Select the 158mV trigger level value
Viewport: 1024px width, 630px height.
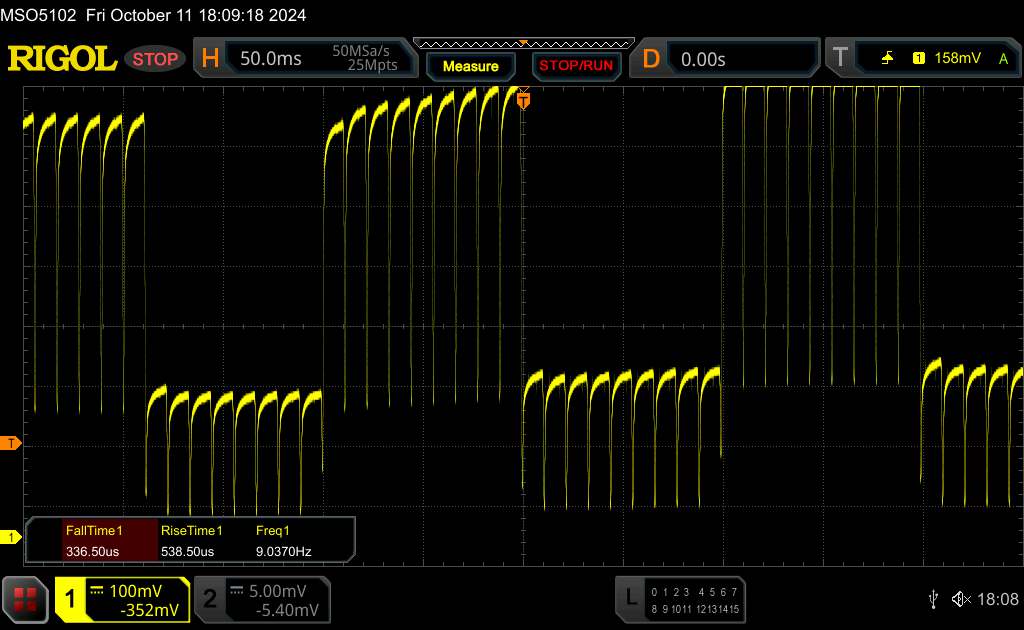pyautogui.click(x=957, y=58)
